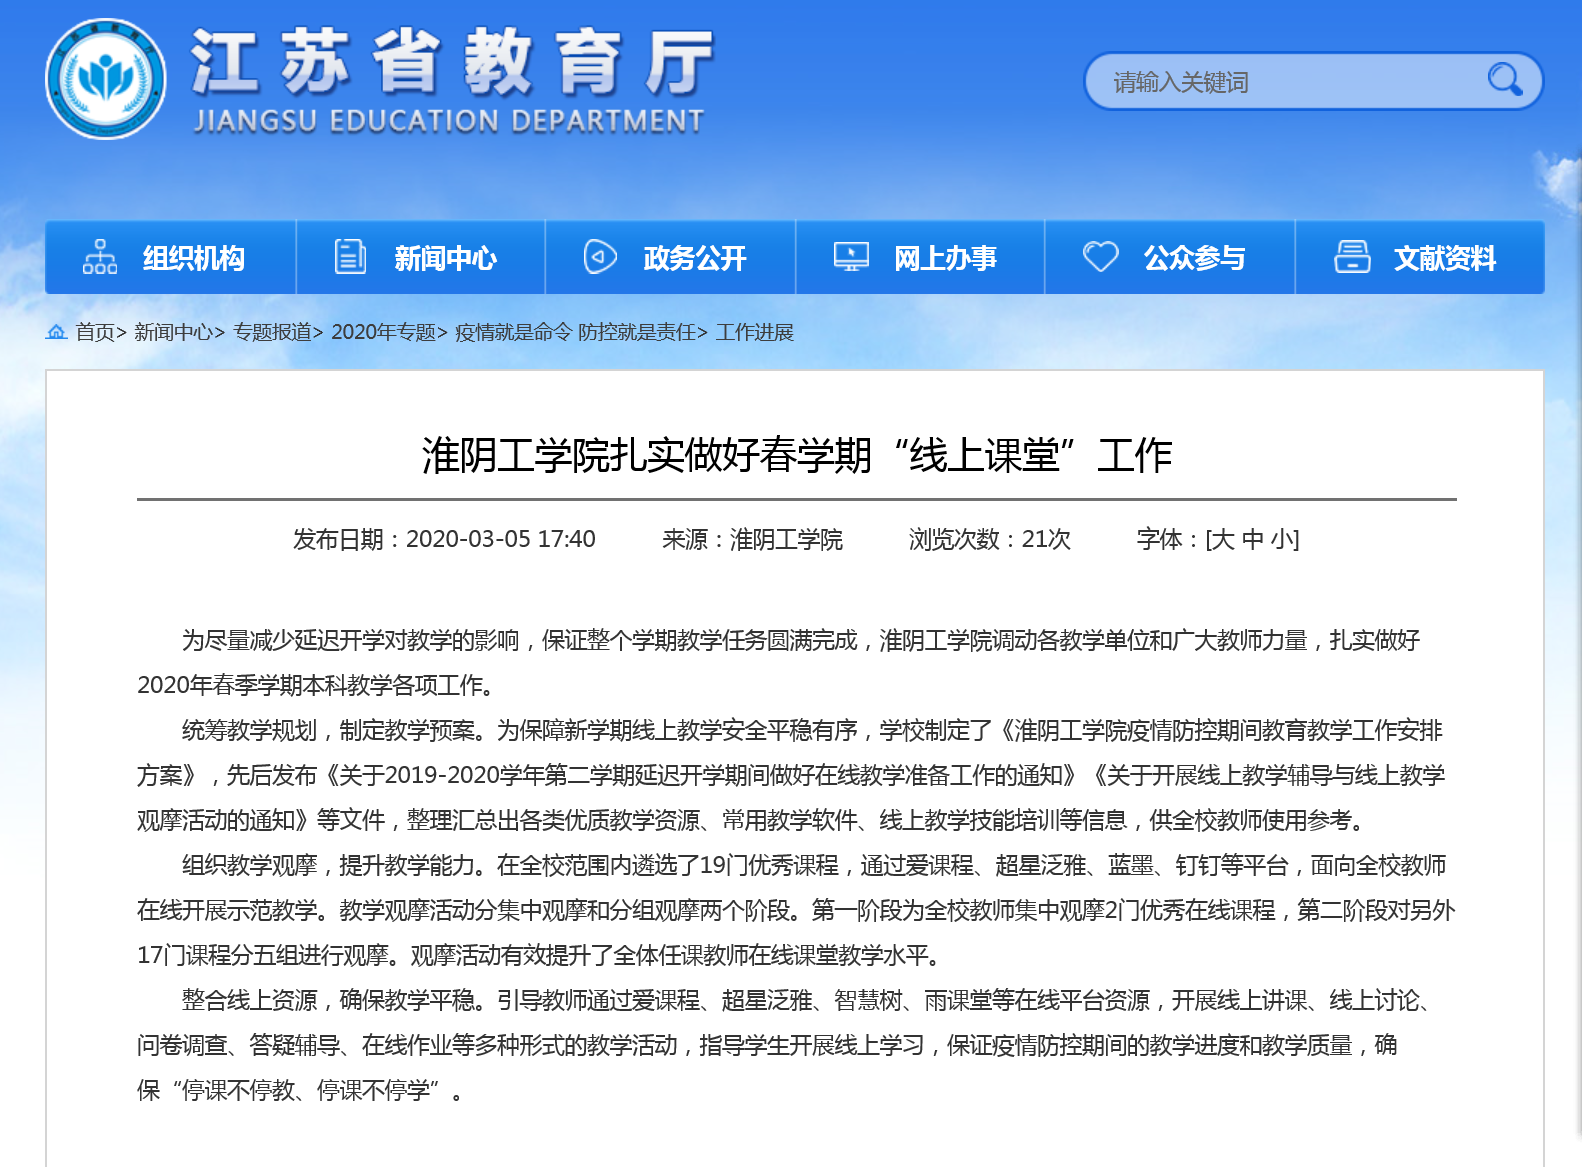
Task: Click the circular arrow icon beside 政务公开
Action: 600,257
